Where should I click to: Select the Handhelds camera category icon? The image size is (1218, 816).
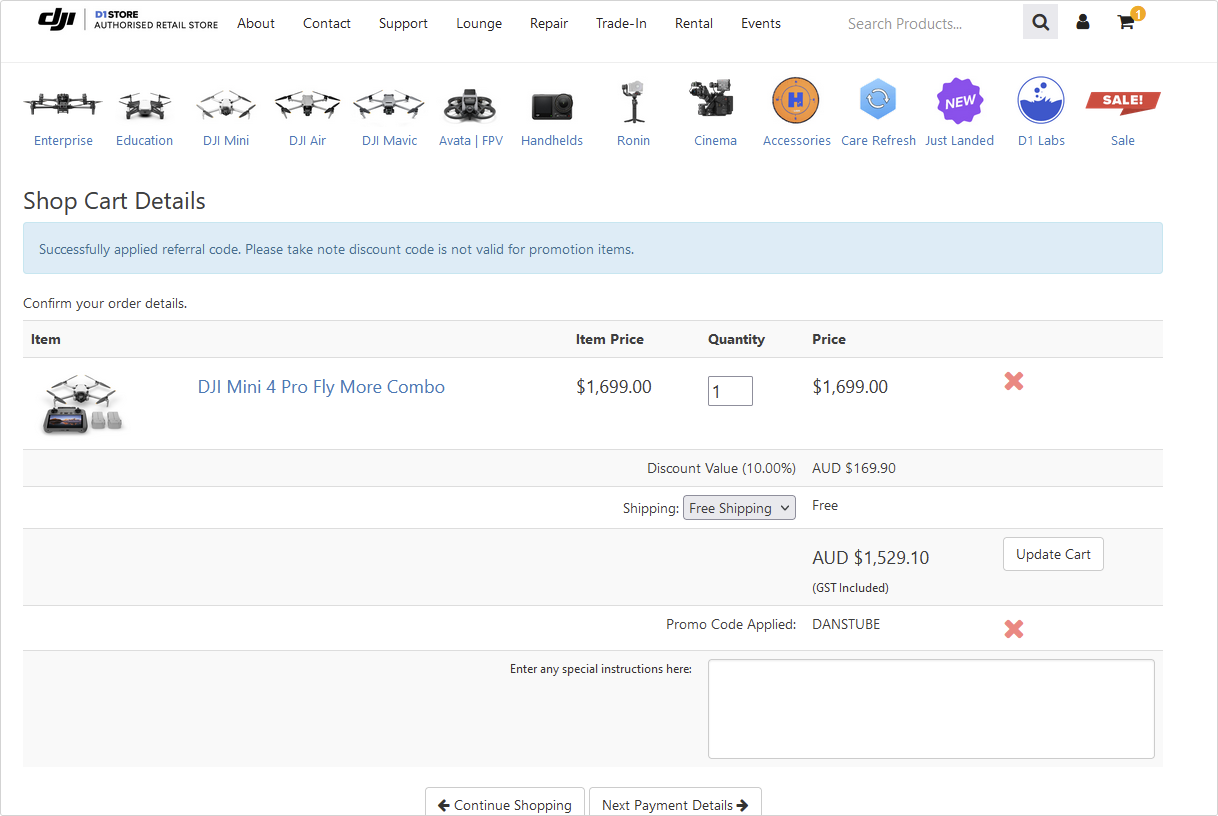552,106
